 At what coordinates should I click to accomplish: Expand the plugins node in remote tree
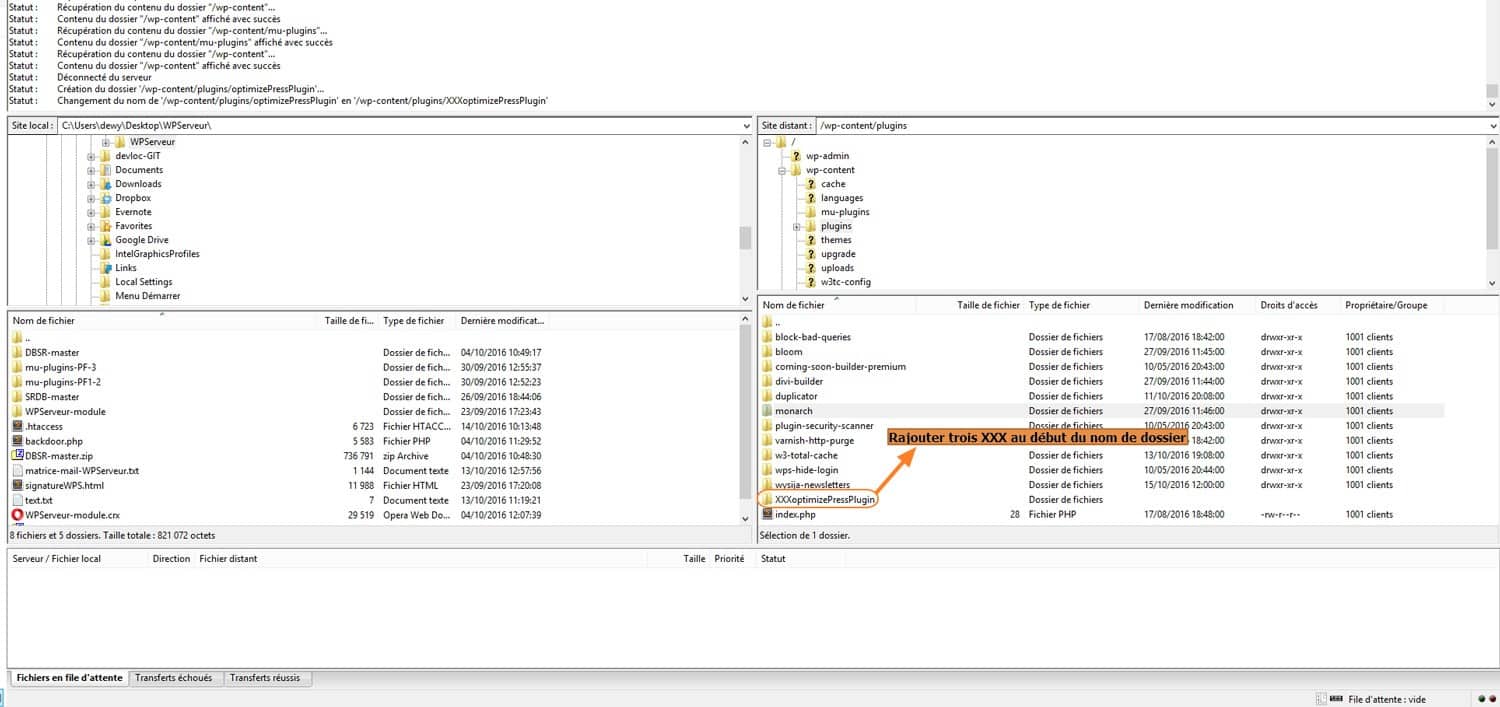coord(797,226)
